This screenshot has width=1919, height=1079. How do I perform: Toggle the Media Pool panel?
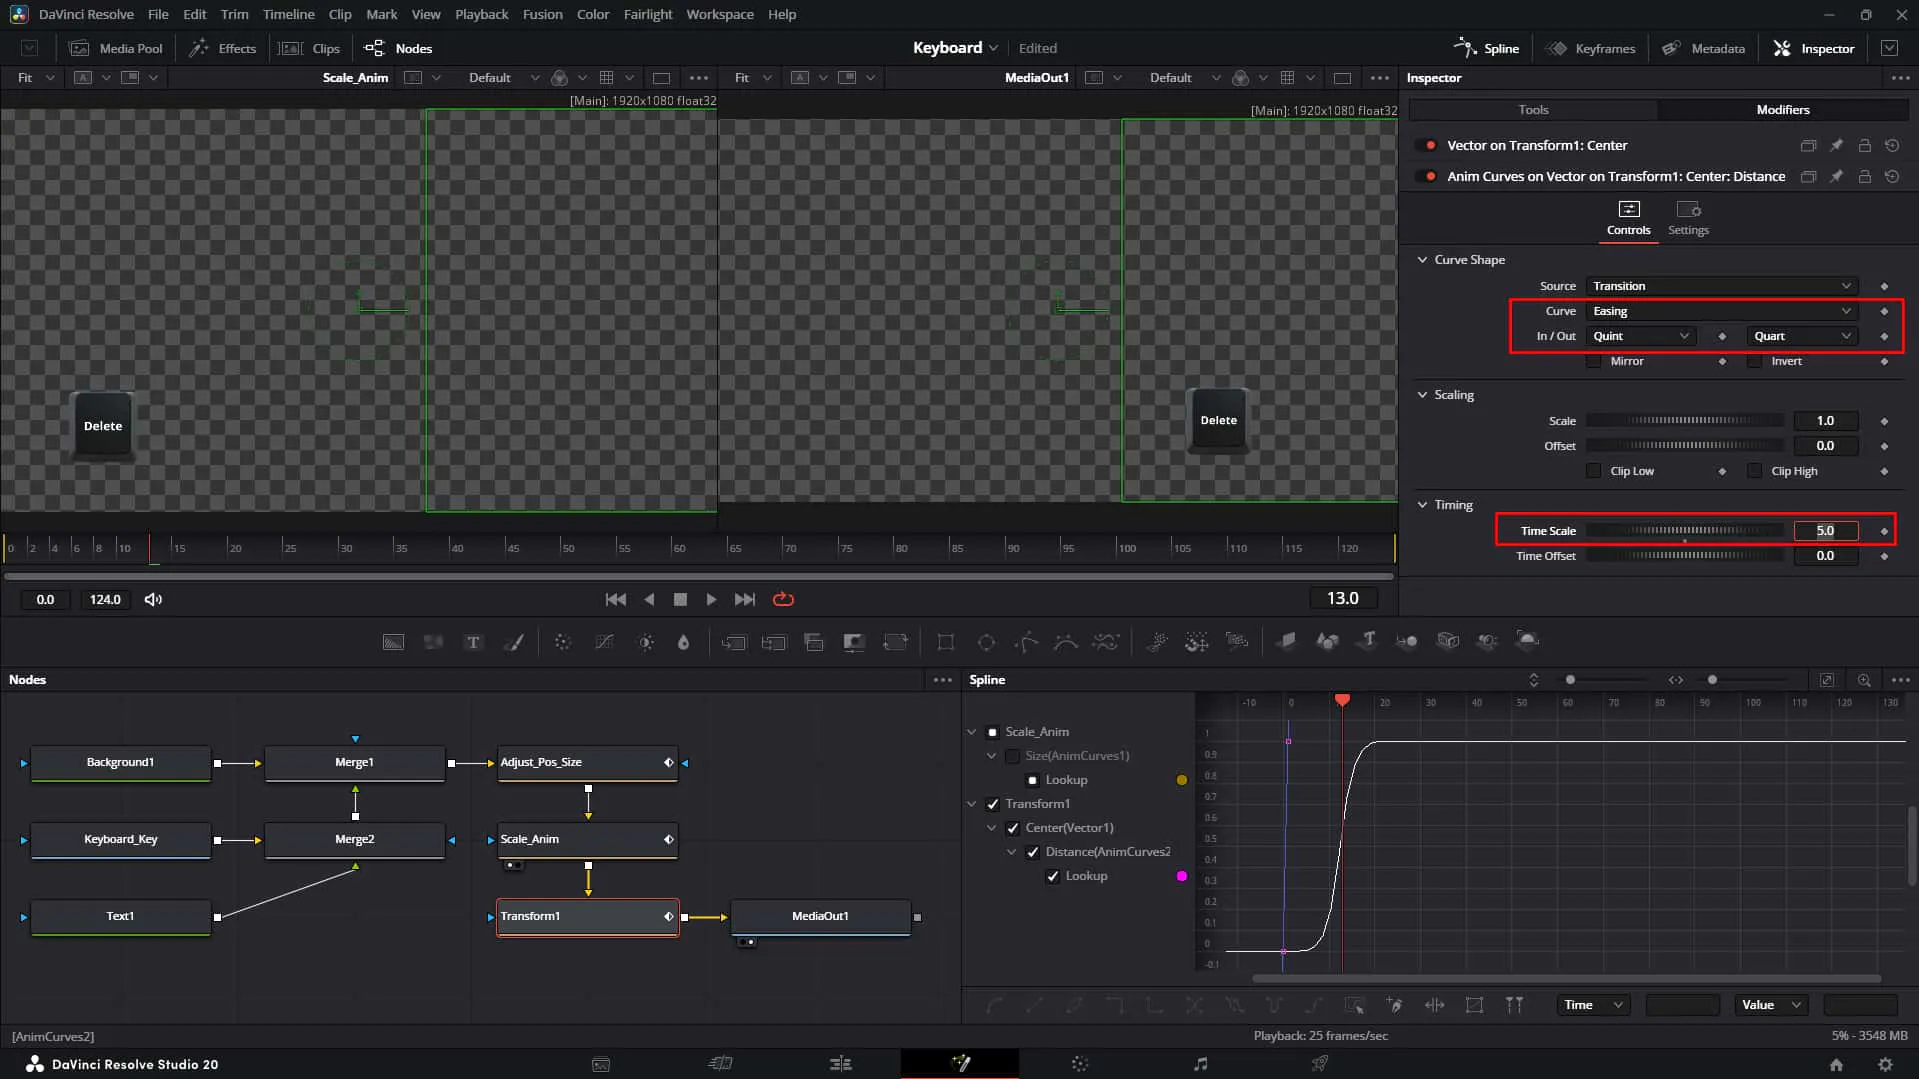115,48
